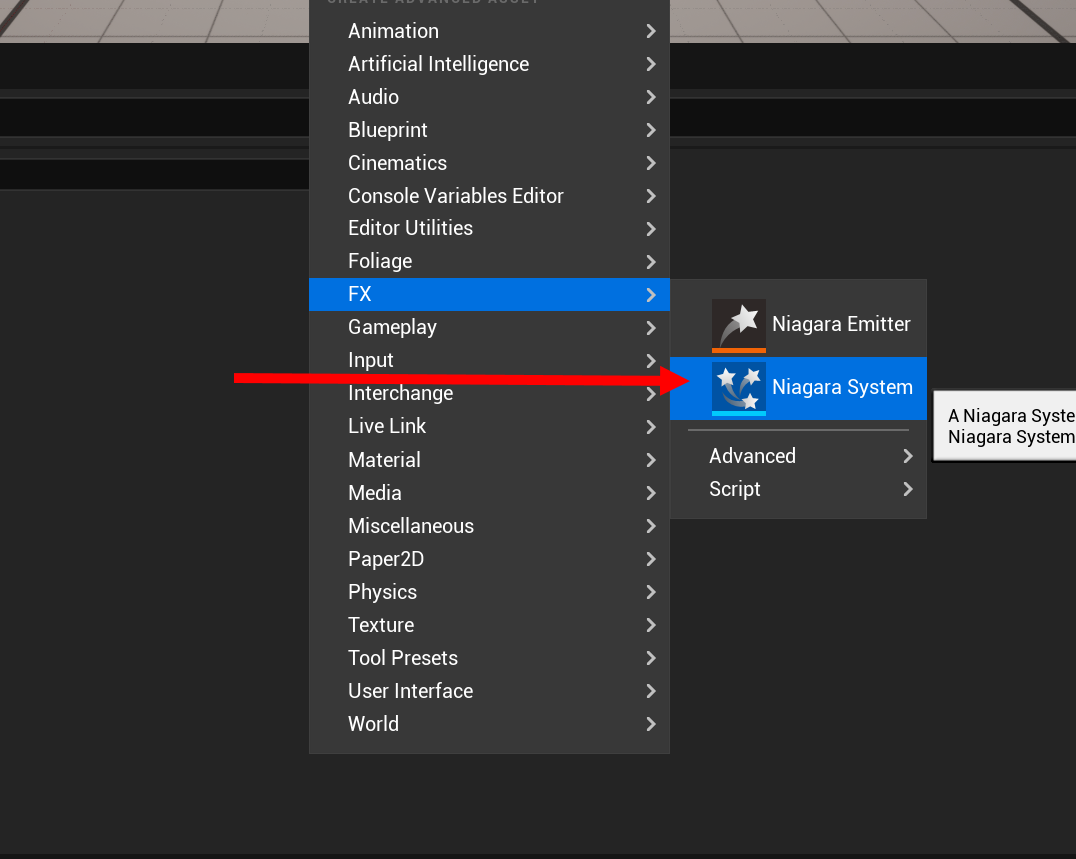Choose the Niagara Emitter label

point(841,324)
